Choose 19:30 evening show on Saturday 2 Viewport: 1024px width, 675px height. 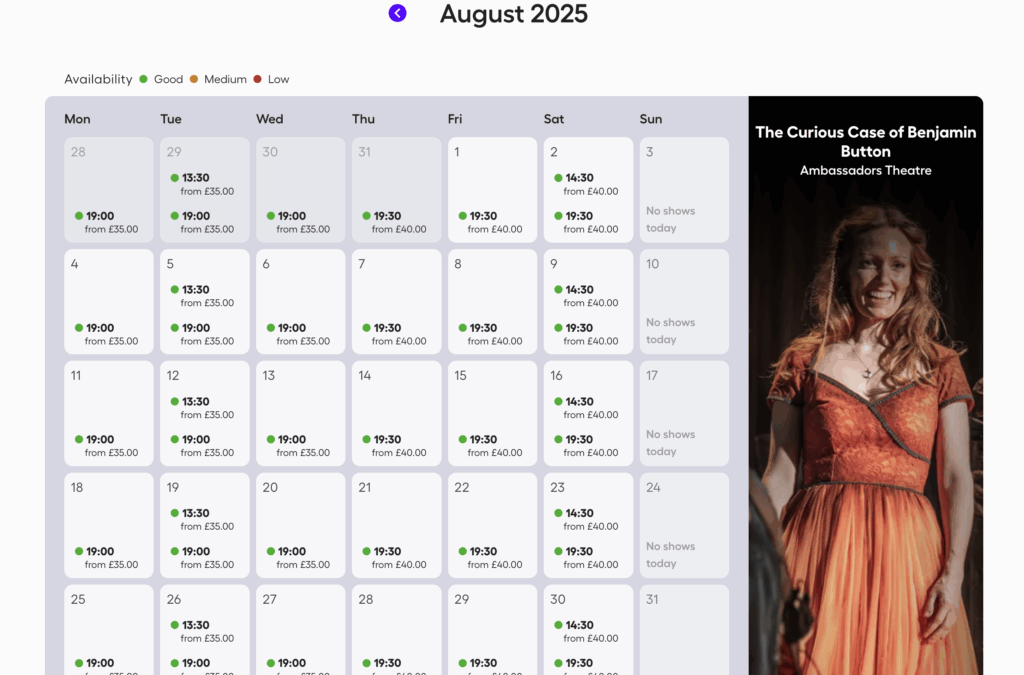586,222
